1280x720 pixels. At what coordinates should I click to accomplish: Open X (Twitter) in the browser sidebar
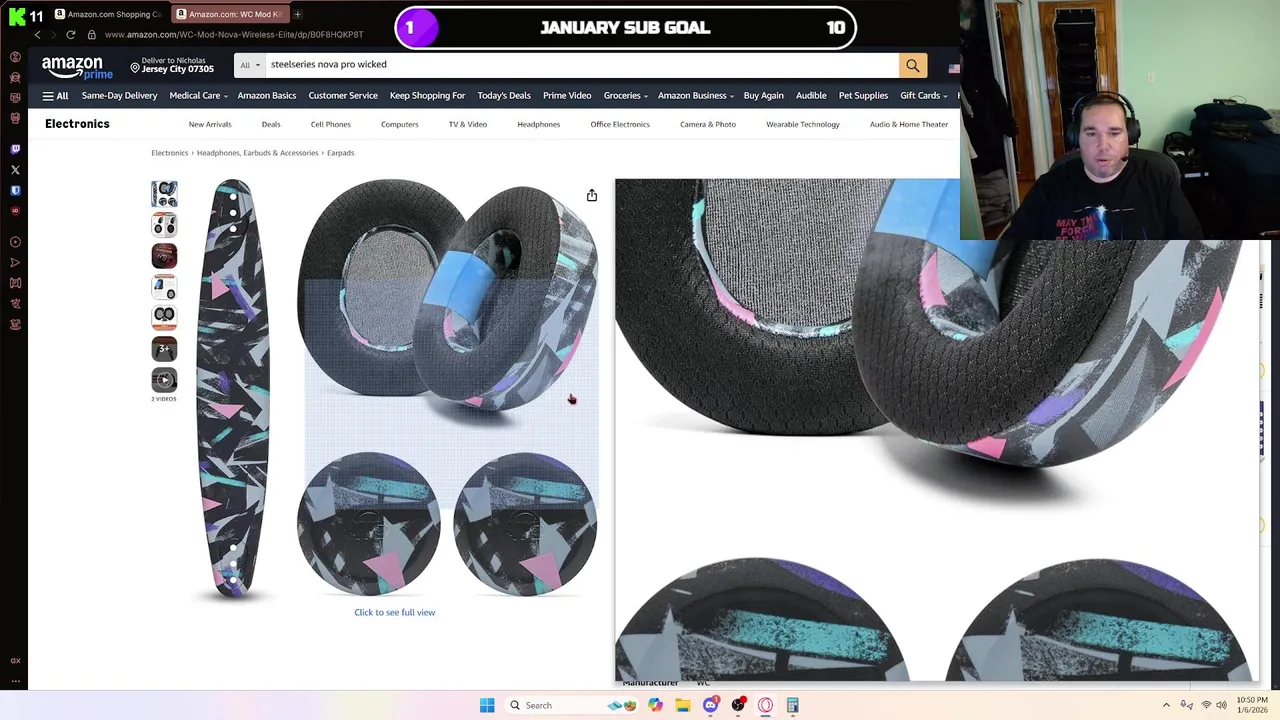pos(15,170)
